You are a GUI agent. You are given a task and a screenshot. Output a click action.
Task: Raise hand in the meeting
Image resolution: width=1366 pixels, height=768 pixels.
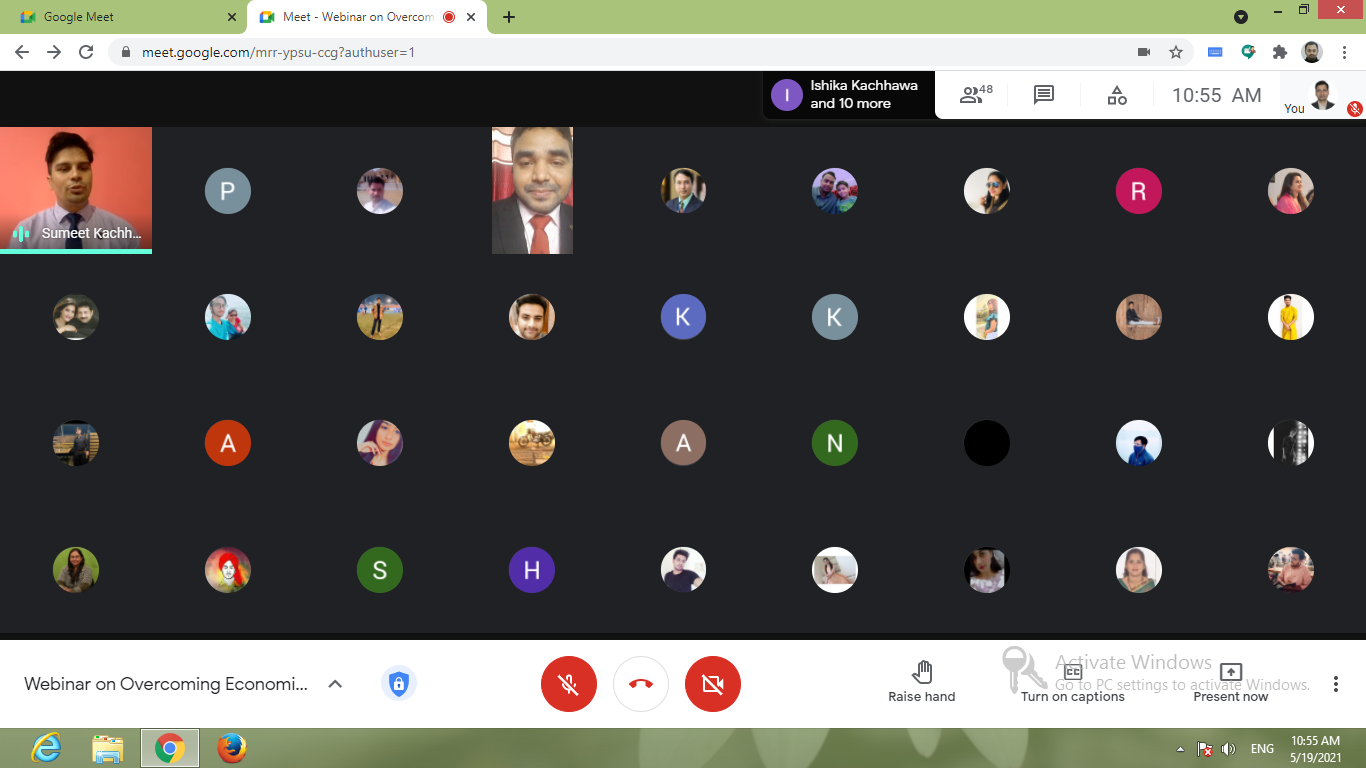(921, 682)
